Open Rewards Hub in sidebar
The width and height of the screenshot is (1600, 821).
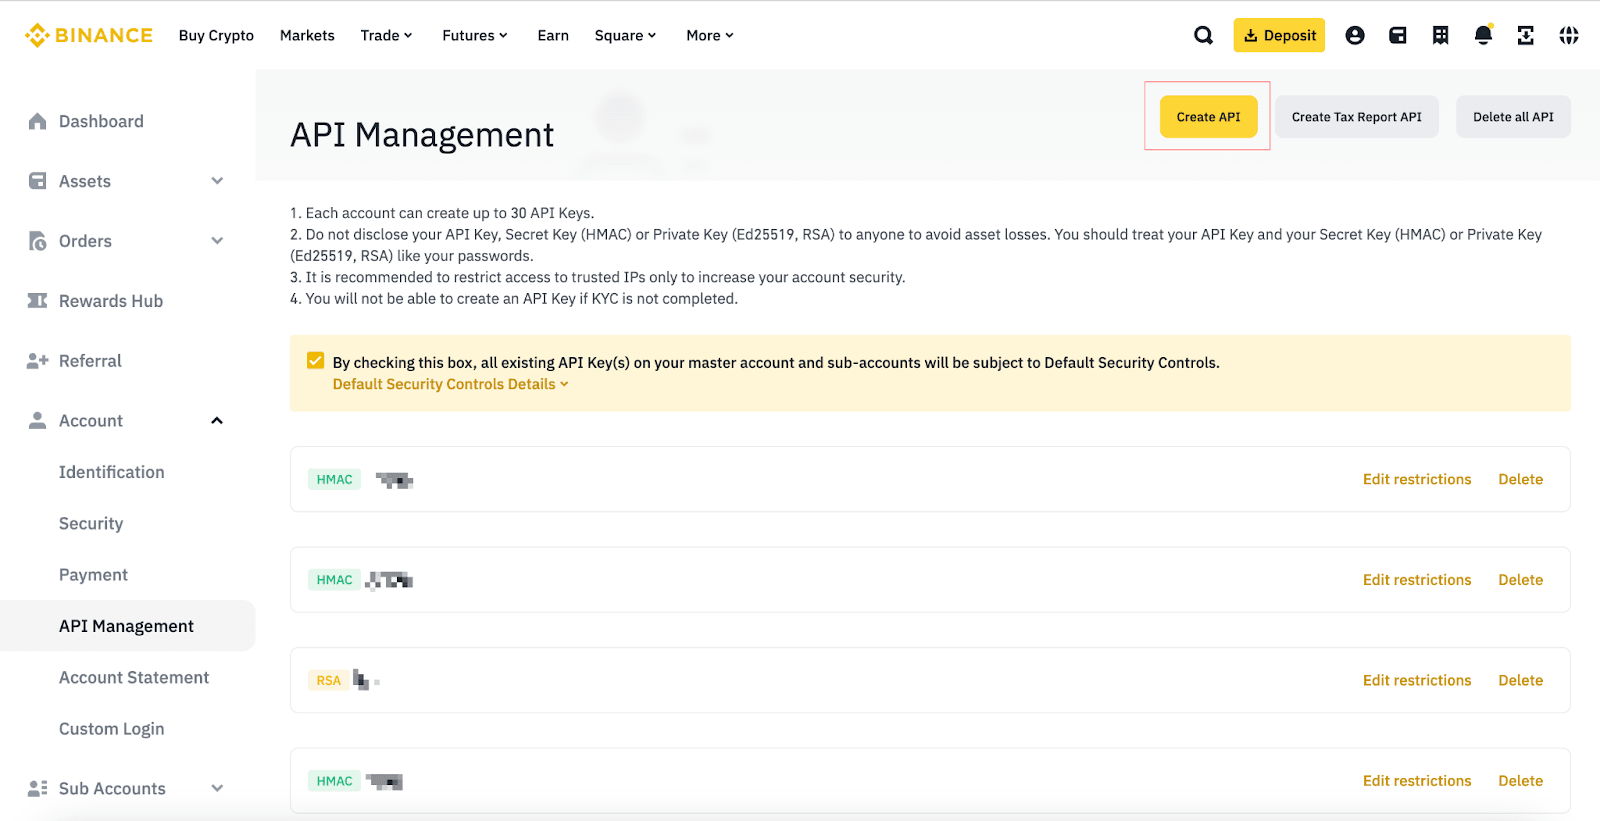(111, 301)
